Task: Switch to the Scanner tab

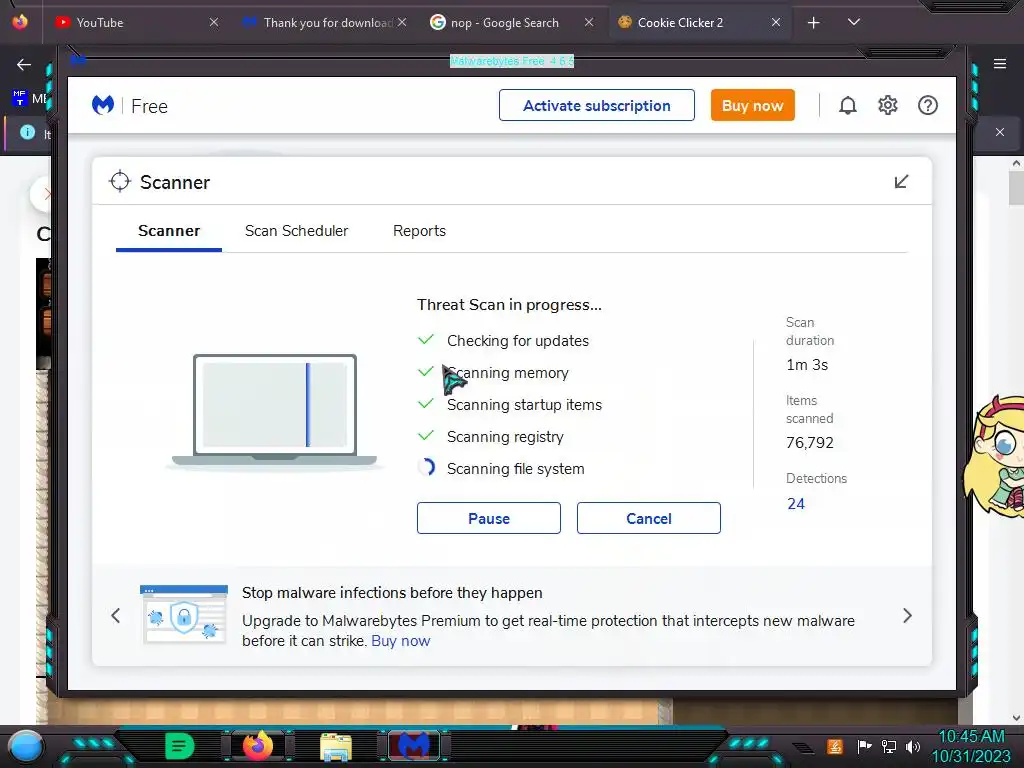Action: pos(168,231)
